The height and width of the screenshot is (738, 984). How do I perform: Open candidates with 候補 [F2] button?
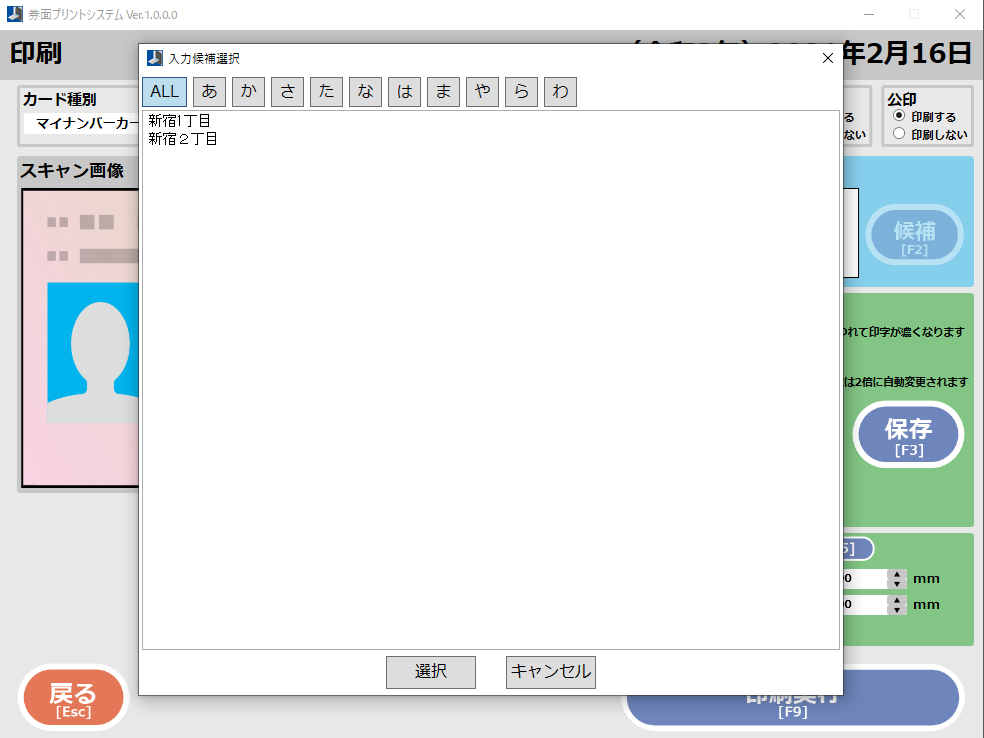tap(914, 236)
